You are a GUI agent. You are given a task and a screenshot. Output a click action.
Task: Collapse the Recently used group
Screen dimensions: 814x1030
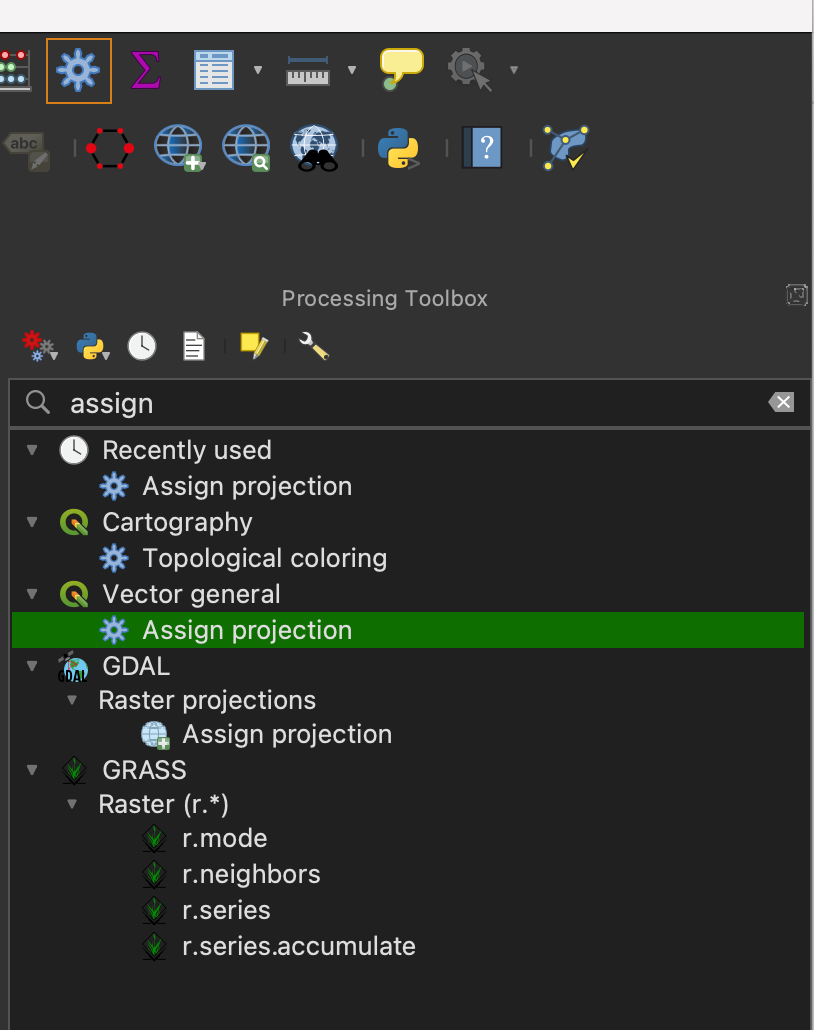[x=33, y=450]
